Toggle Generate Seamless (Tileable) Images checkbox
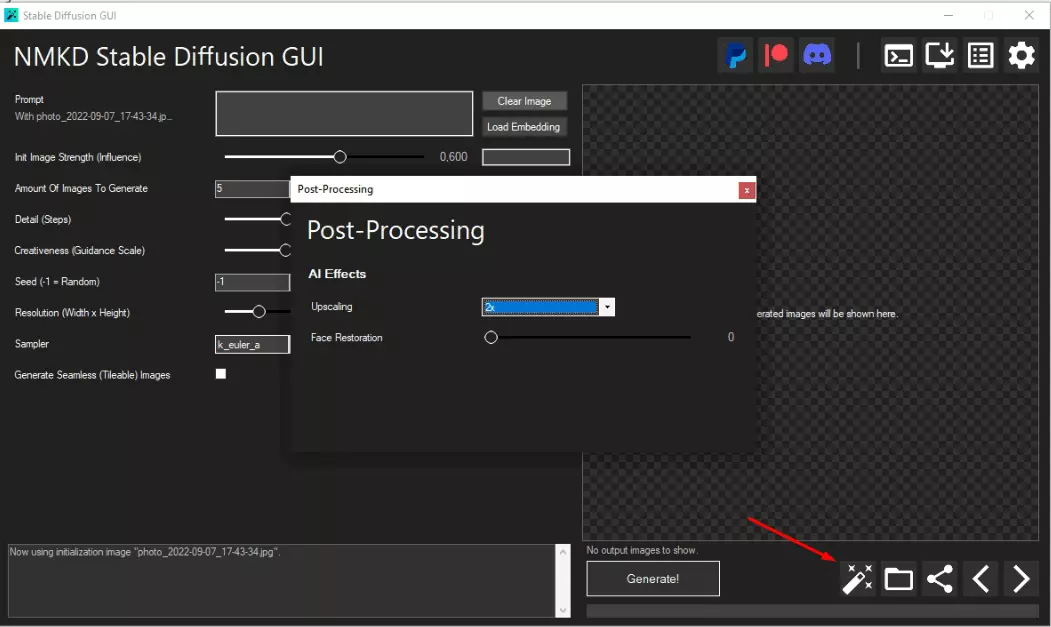The height and width of the screenshot is (627, 1051). 221,374
